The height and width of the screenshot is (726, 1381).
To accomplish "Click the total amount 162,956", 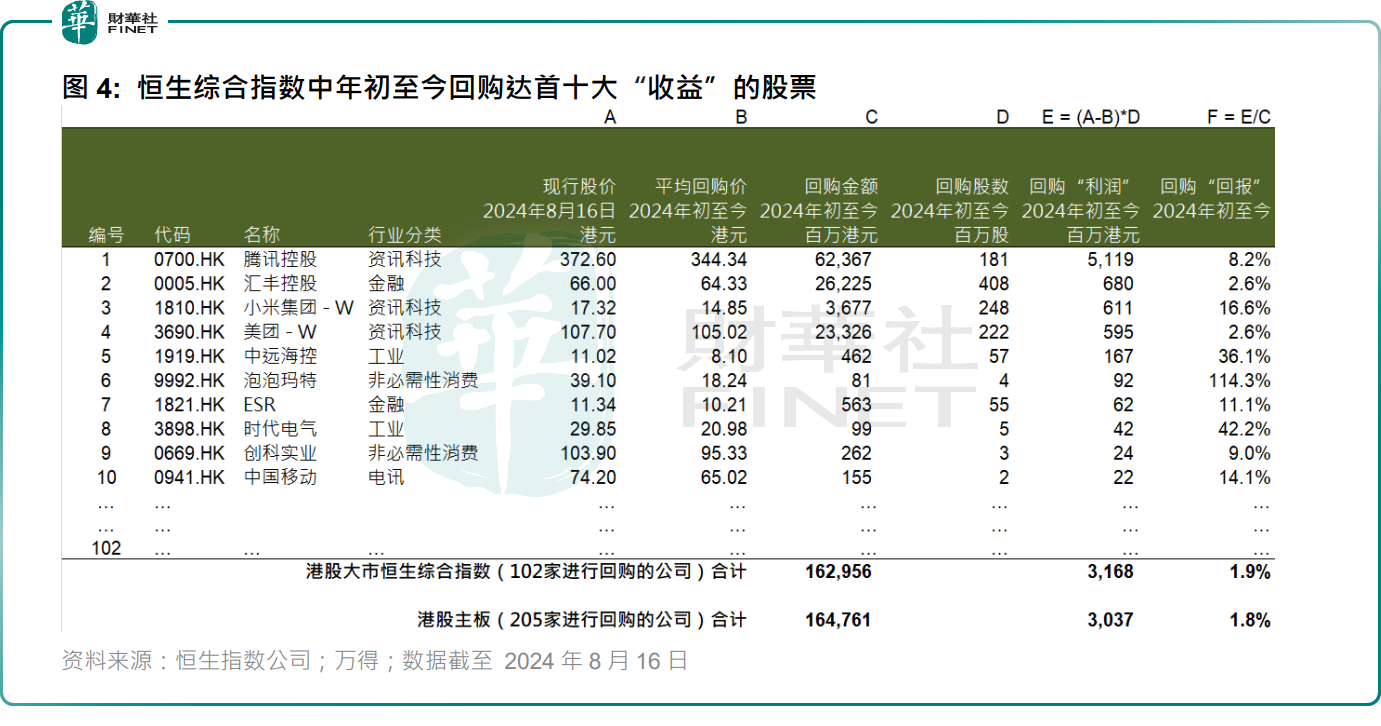I will pos(838,572).
